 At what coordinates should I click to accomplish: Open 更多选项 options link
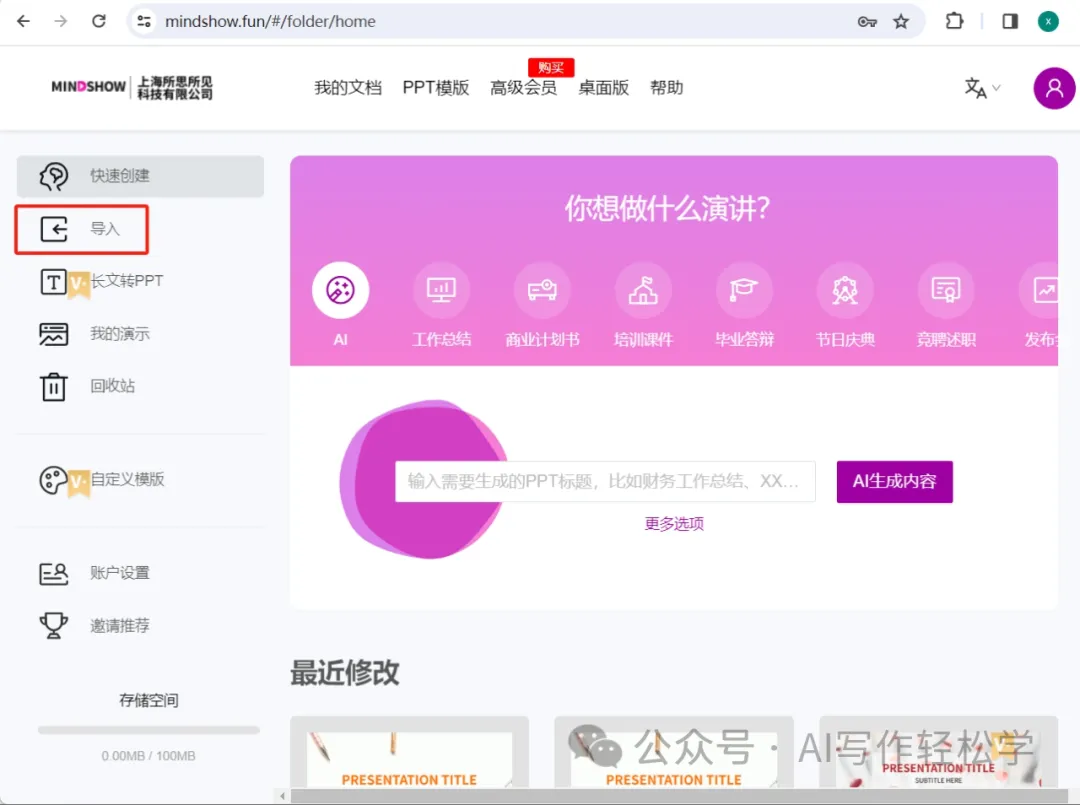pos(673,523)
